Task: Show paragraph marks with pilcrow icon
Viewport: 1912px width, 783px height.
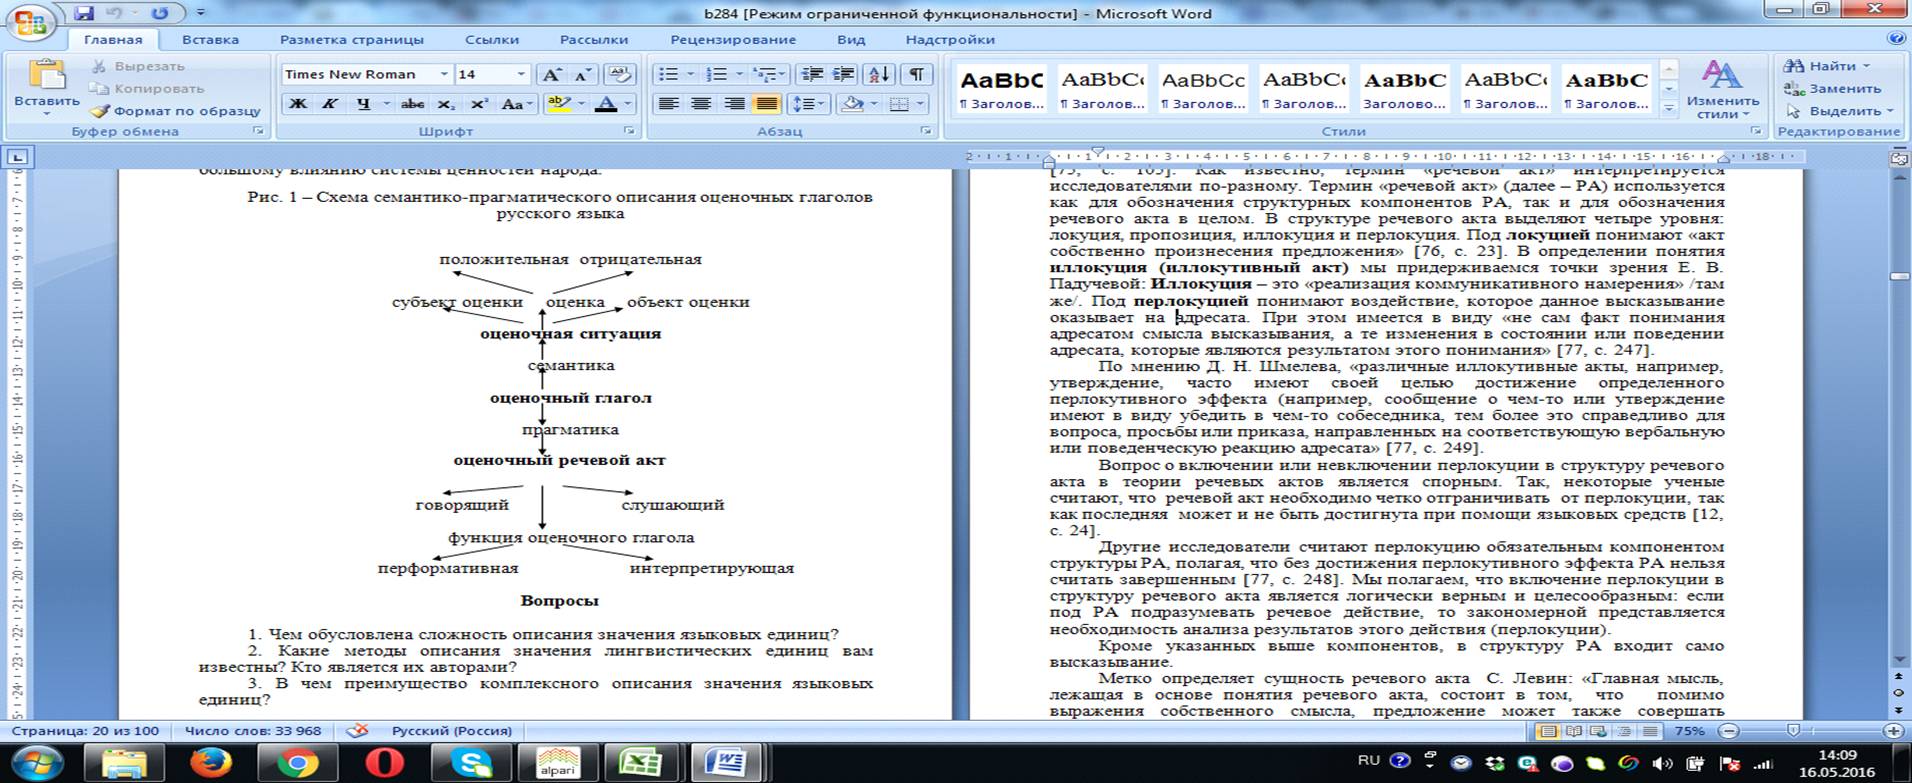Action: tap(916, 75)
